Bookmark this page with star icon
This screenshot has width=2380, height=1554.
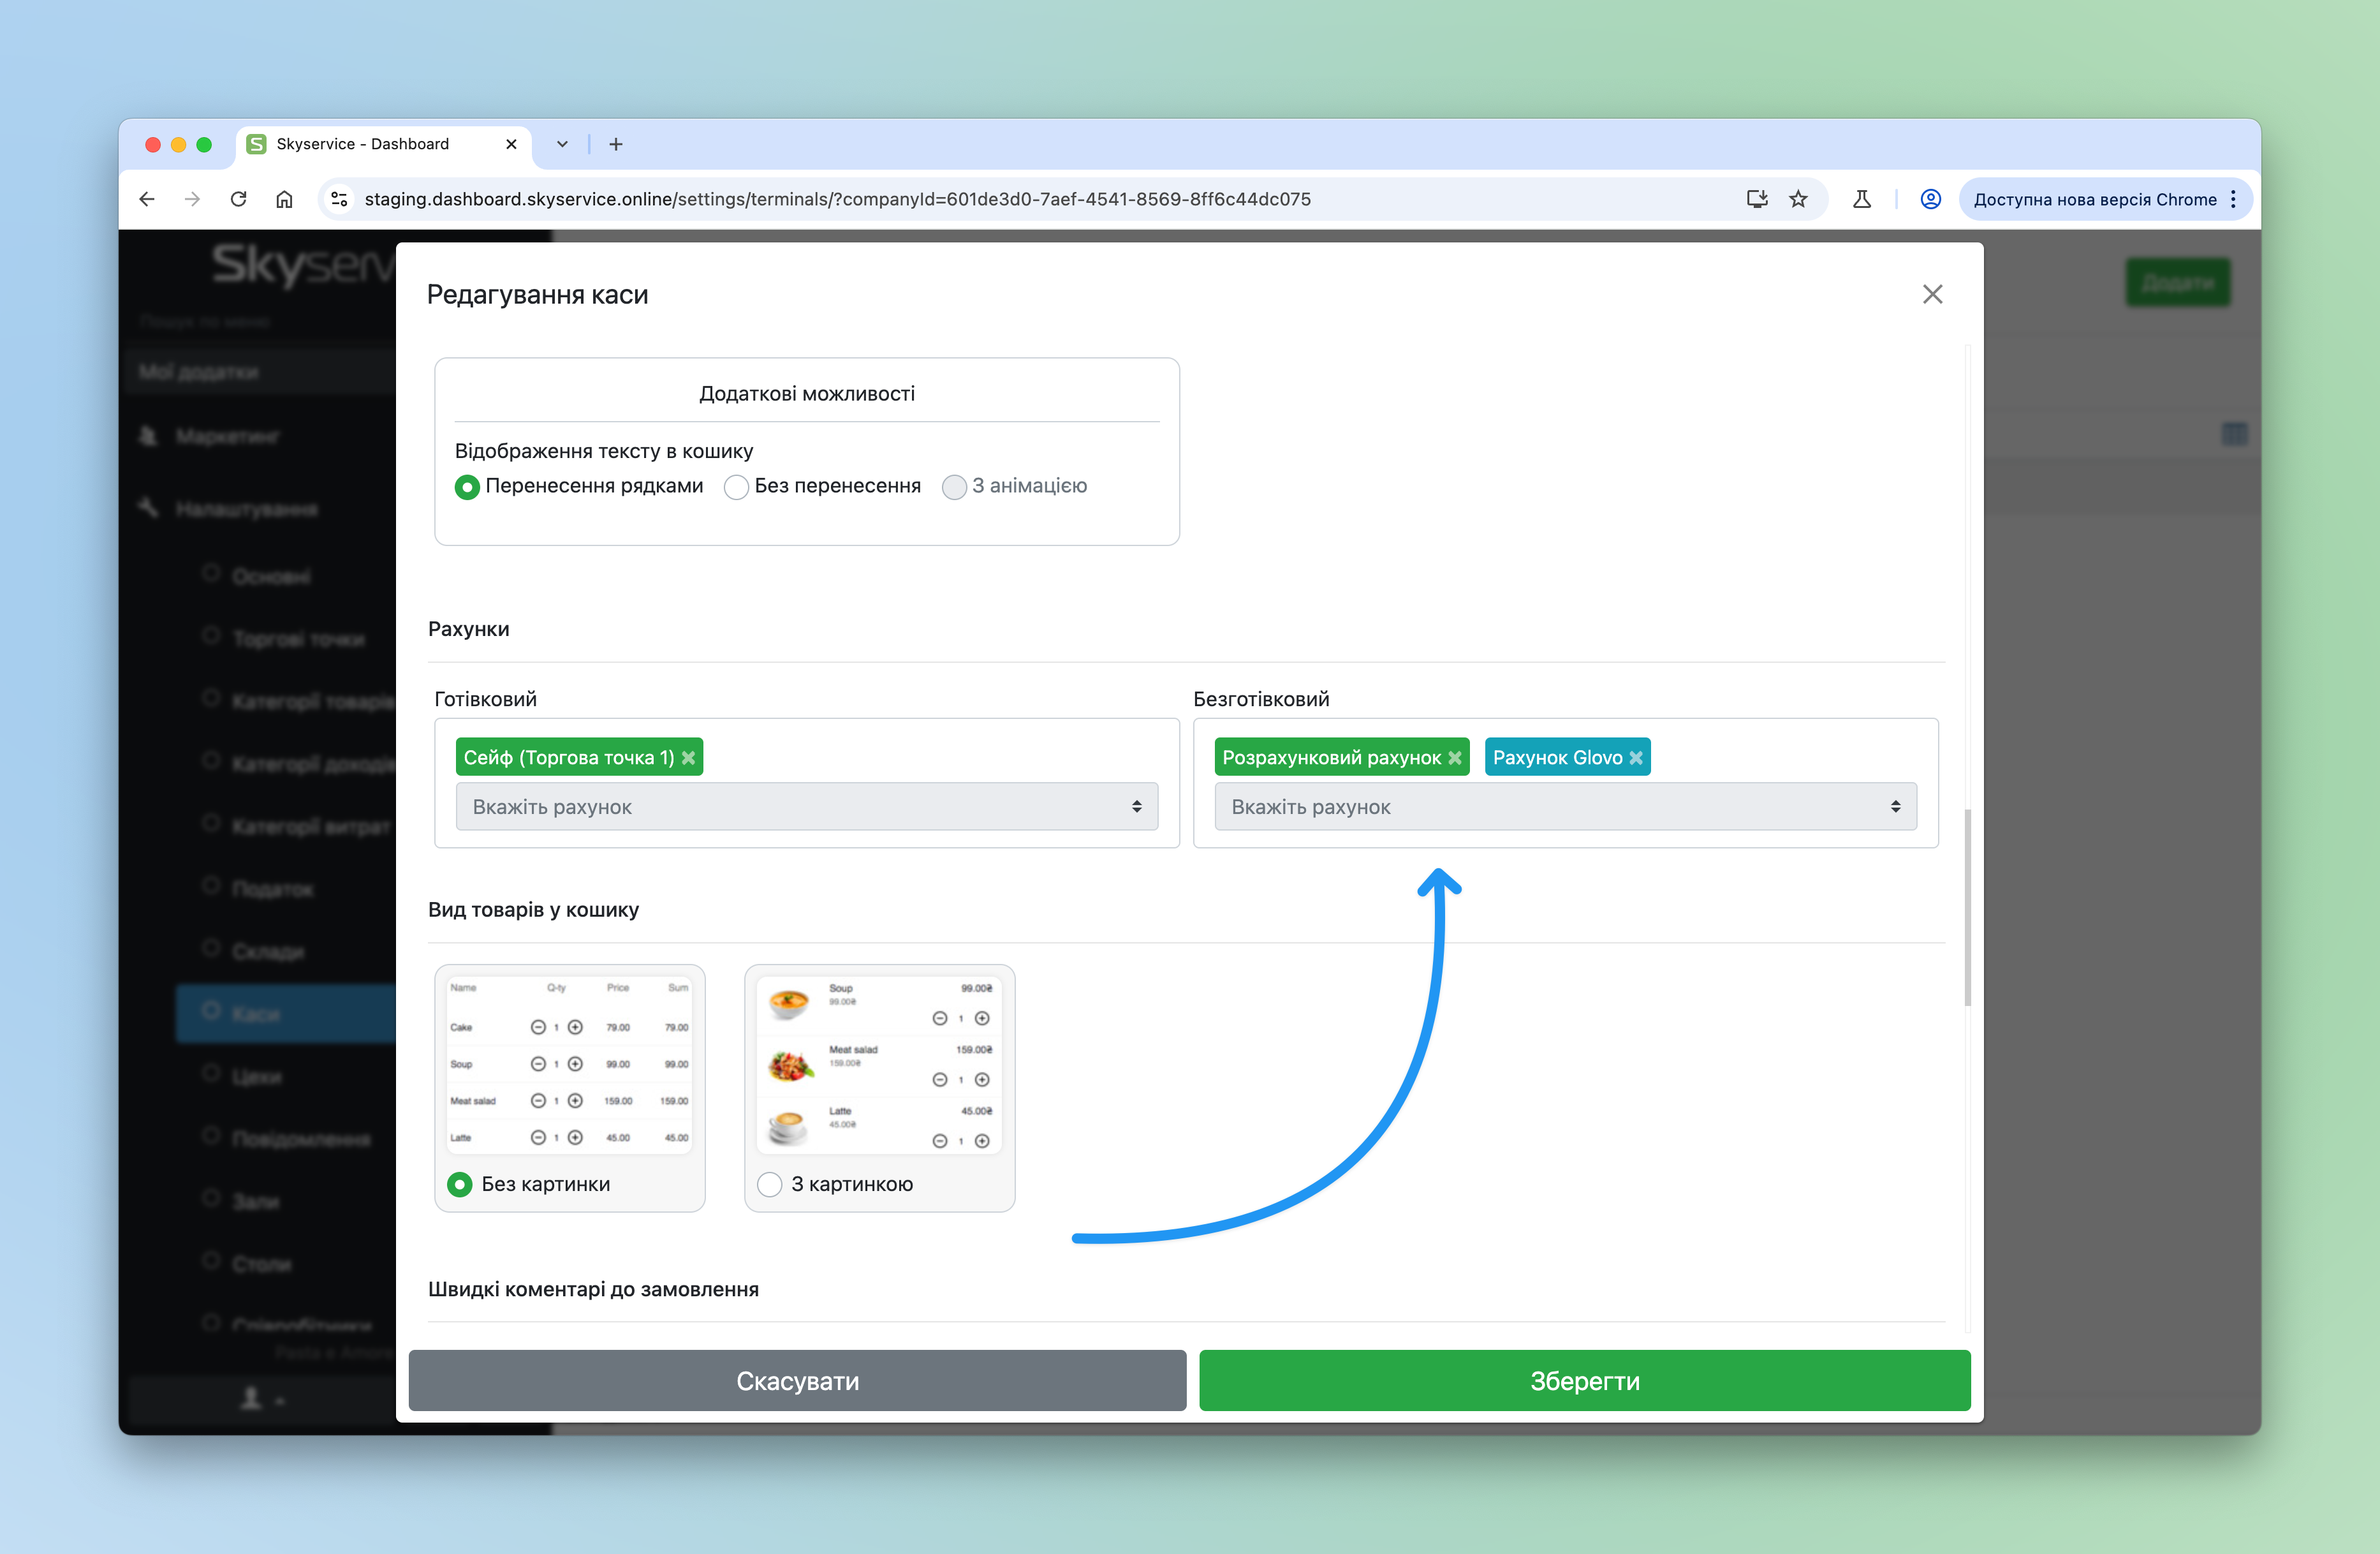1798,199
